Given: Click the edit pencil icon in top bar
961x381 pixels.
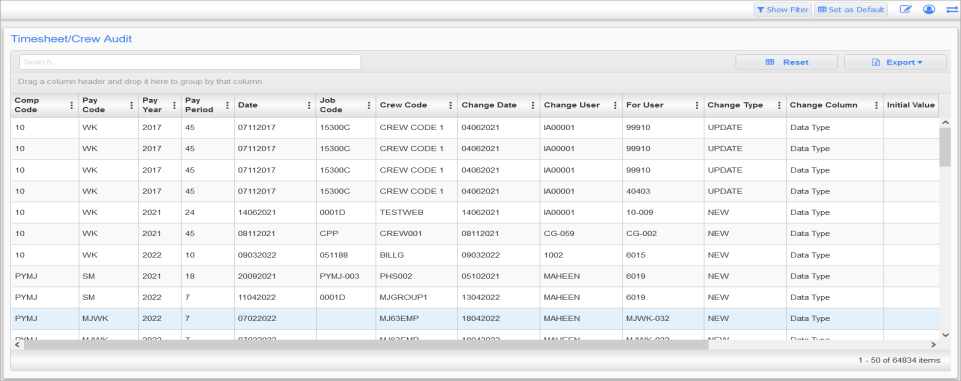Looking at the screenshot, I should coord(905,10).
